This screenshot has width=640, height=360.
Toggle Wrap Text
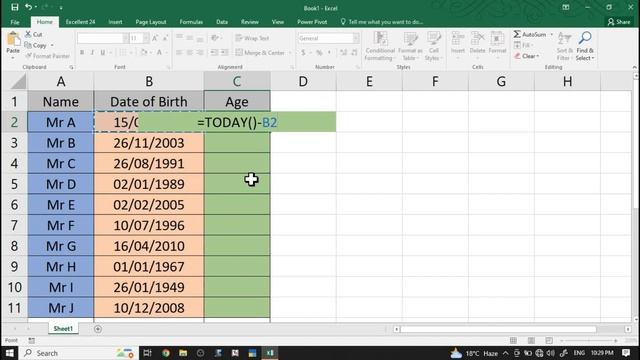(252, 38)
